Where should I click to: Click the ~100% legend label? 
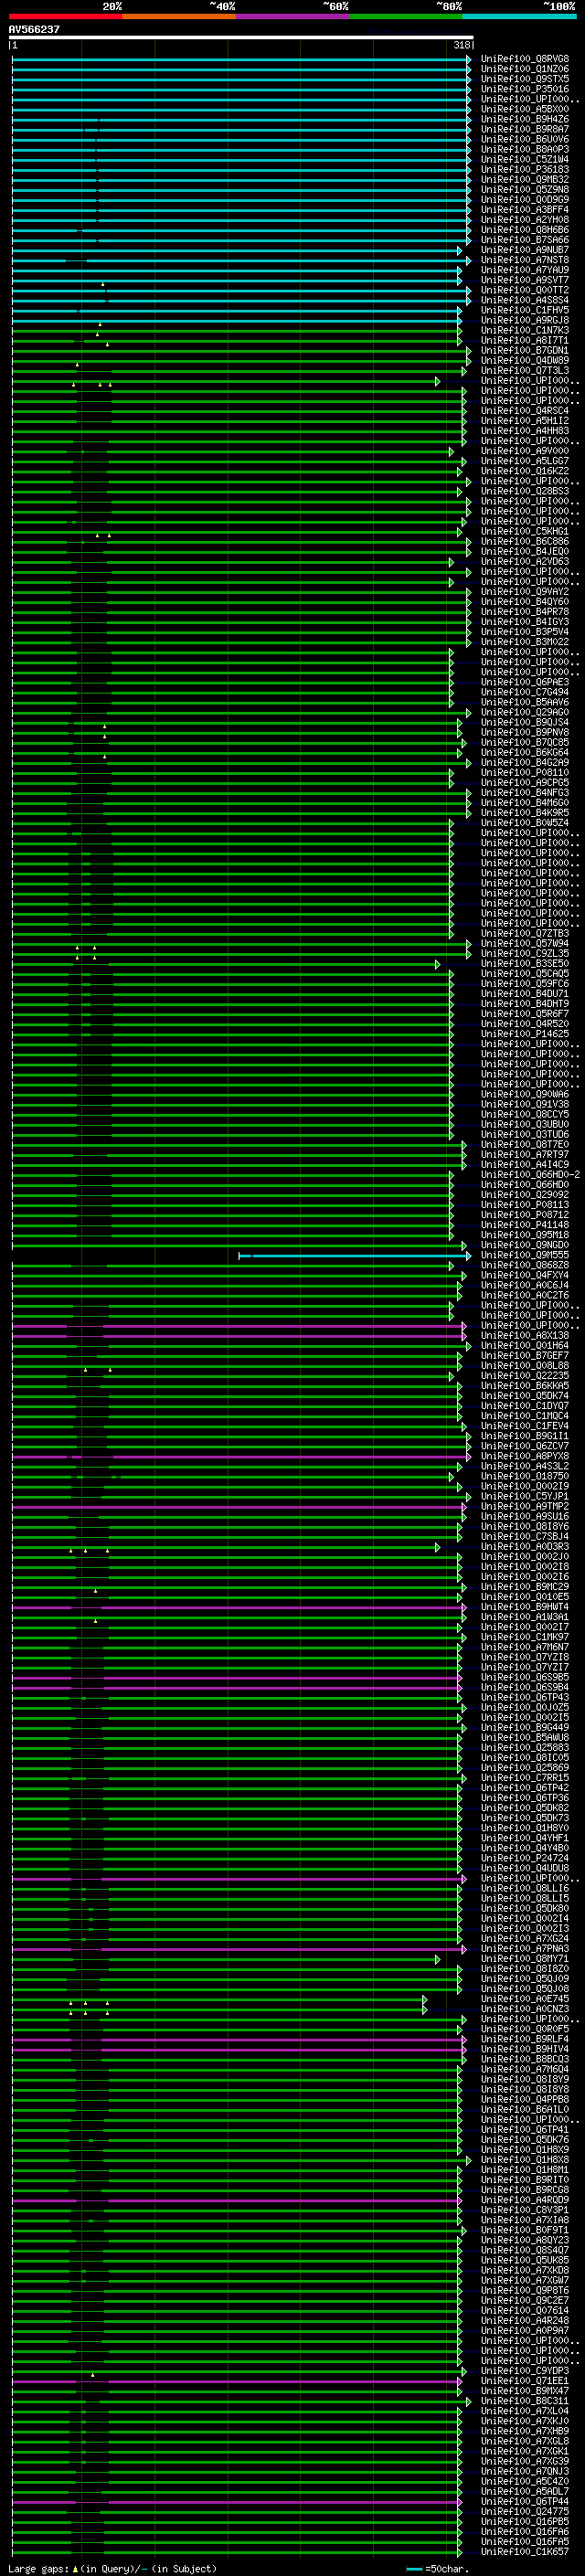560,6
